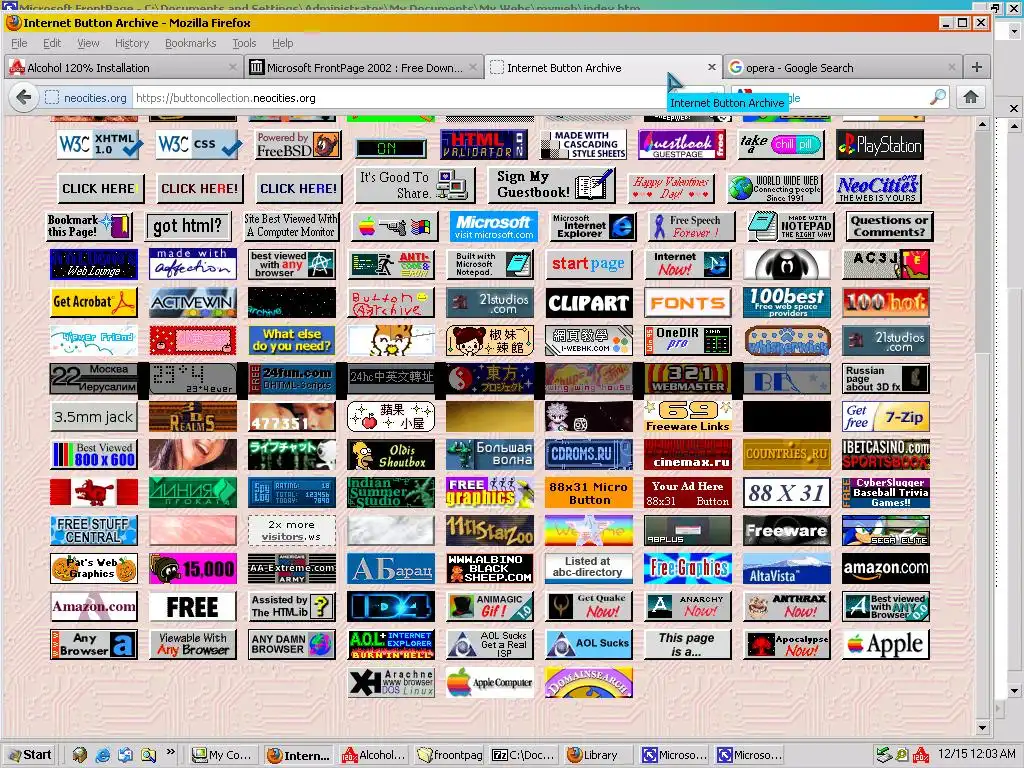The image size is (1024, 768).
Task: Click the 3.5mm jack button
Action: (94, 417)
